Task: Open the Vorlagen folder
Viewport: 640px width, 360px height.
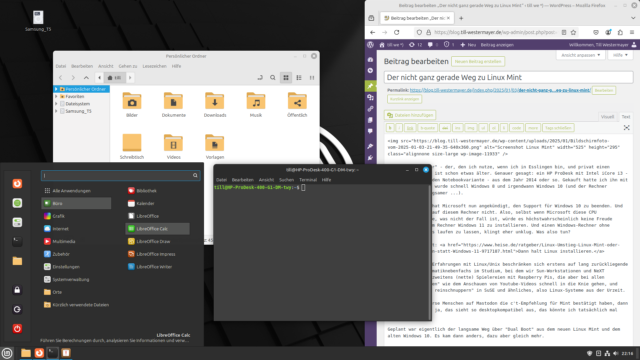Action: 215,147
